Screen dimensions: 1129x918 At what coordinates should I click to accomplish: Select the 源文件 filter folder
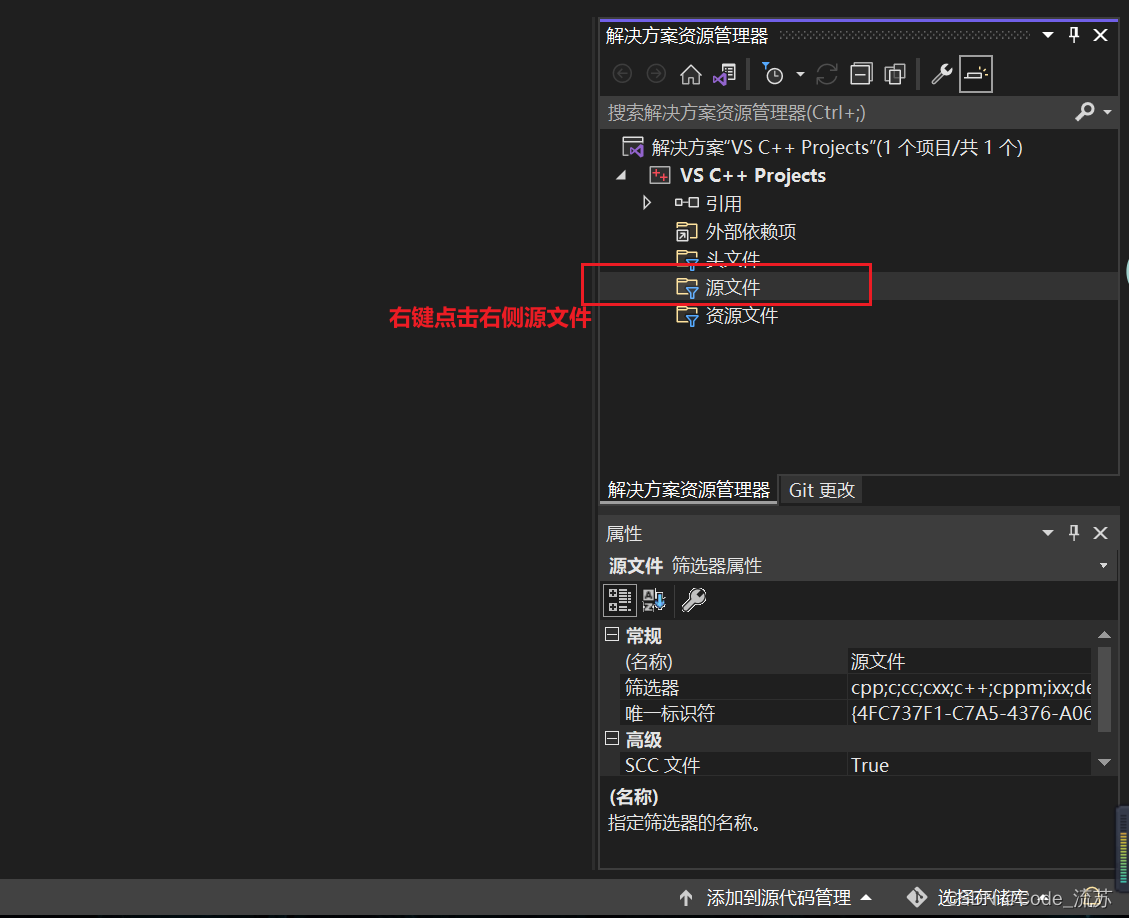pos(718,287)
